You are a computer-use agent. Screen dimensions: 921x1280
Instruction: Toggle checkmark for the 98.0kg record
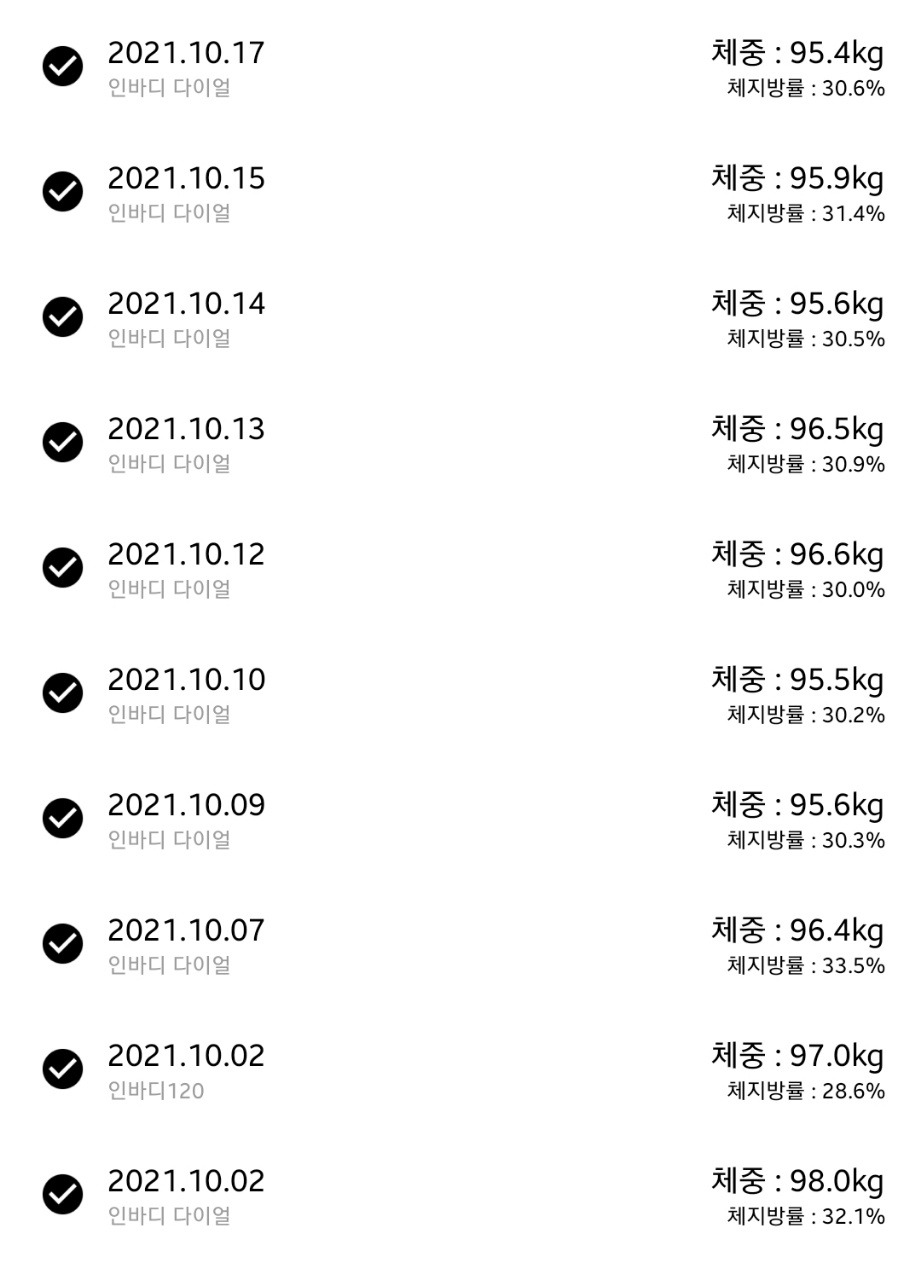coord(62,1195)
